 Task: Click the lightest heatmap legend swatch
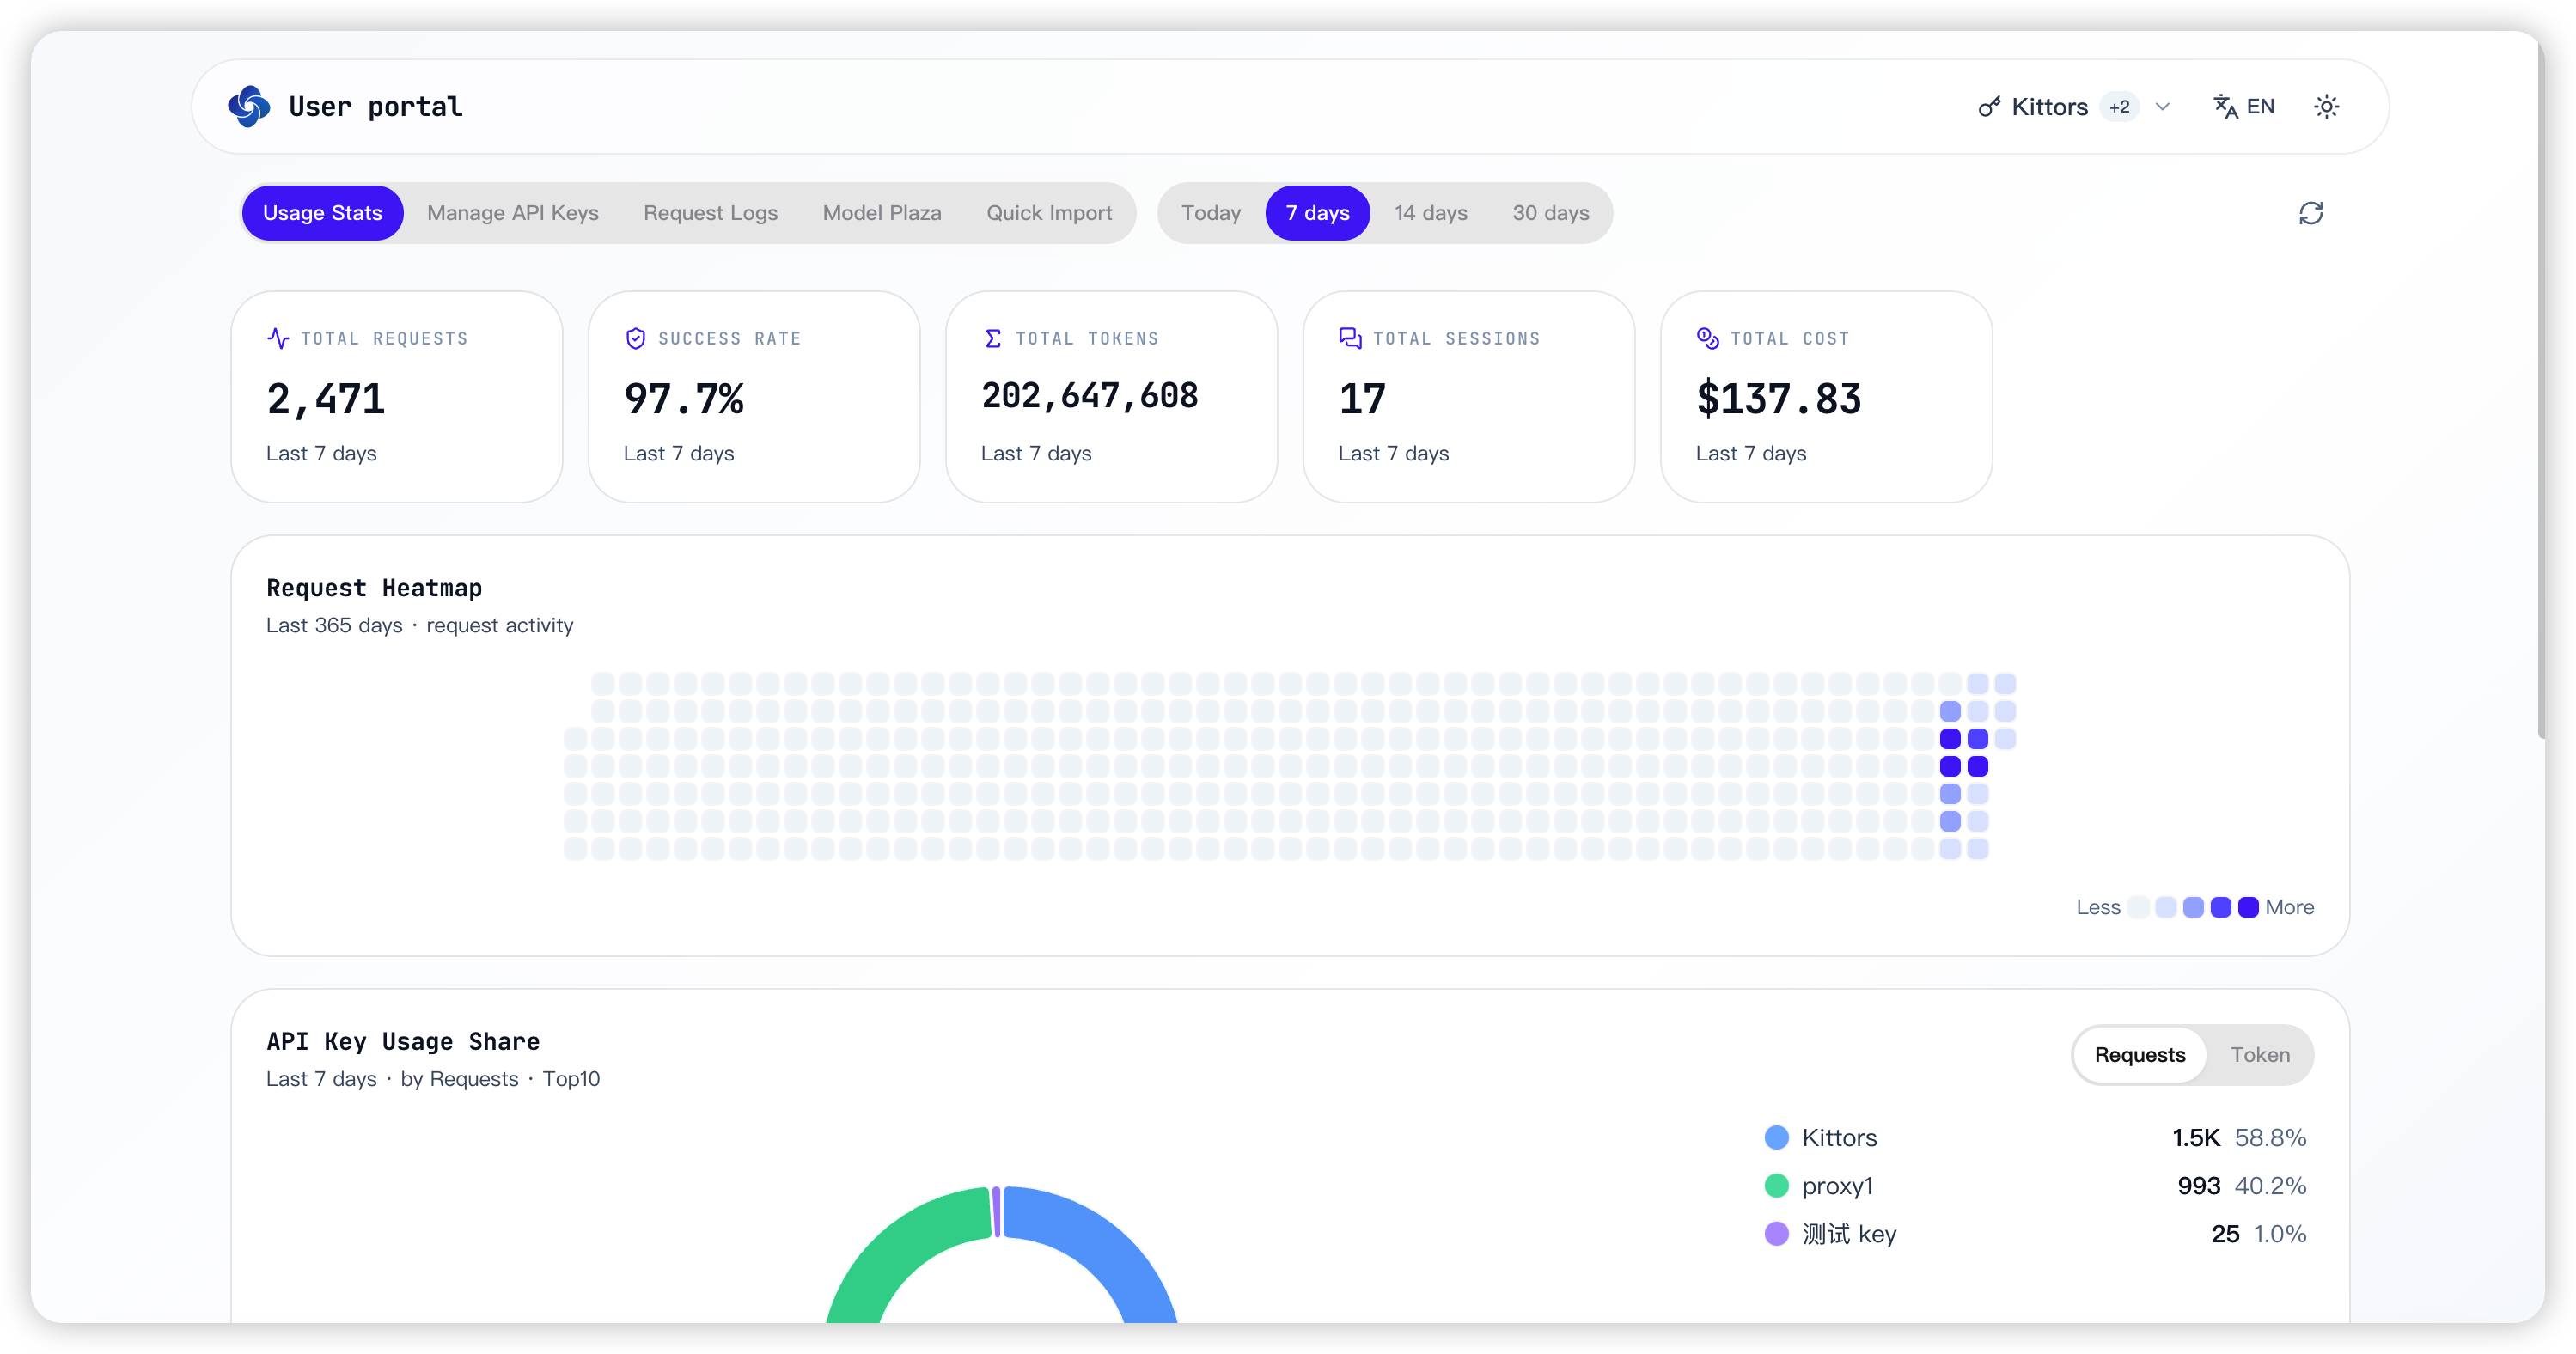(2138, 907)
